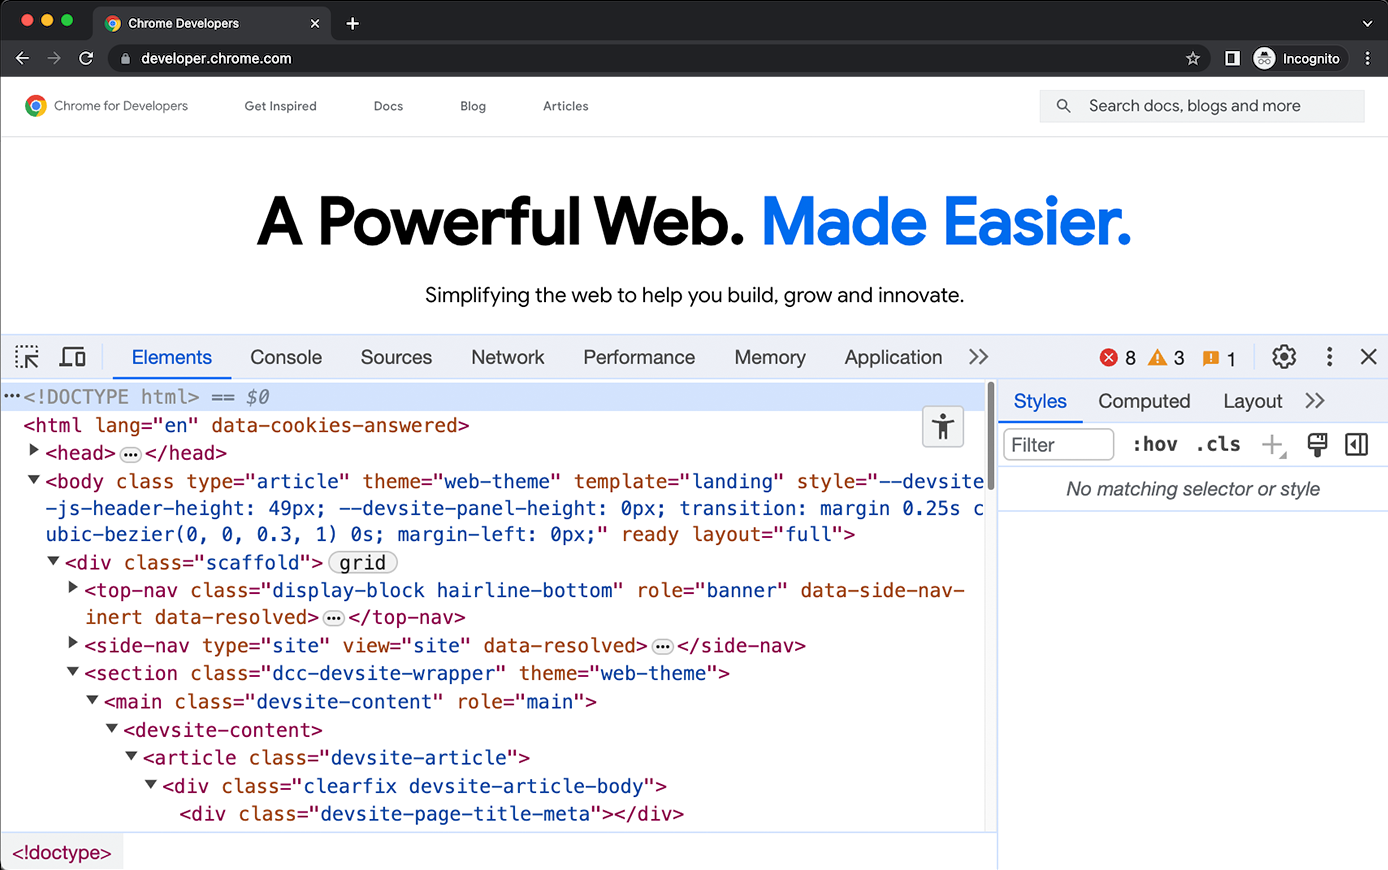Click the Styles Filter input field
Viewport: 1388px width, 870px height.
(x=1059, y=445)
